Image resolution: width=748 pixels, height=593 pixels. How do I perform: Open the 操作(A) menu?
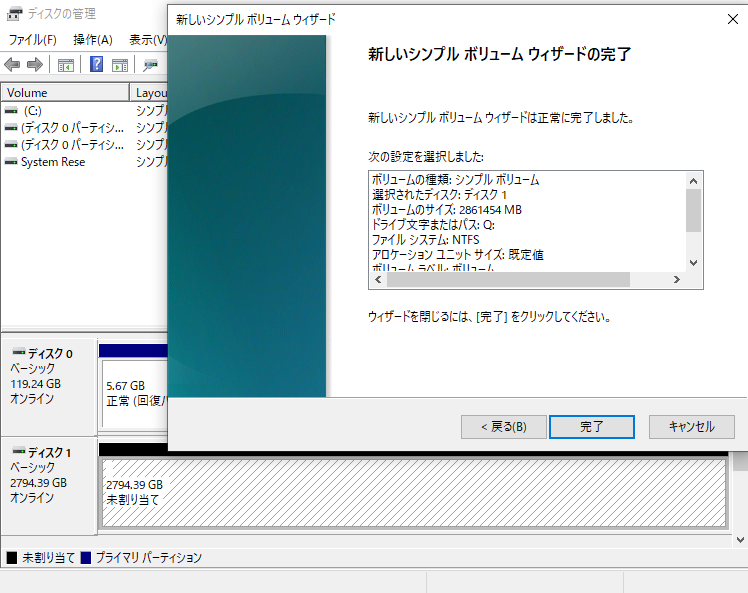point(92,40)
